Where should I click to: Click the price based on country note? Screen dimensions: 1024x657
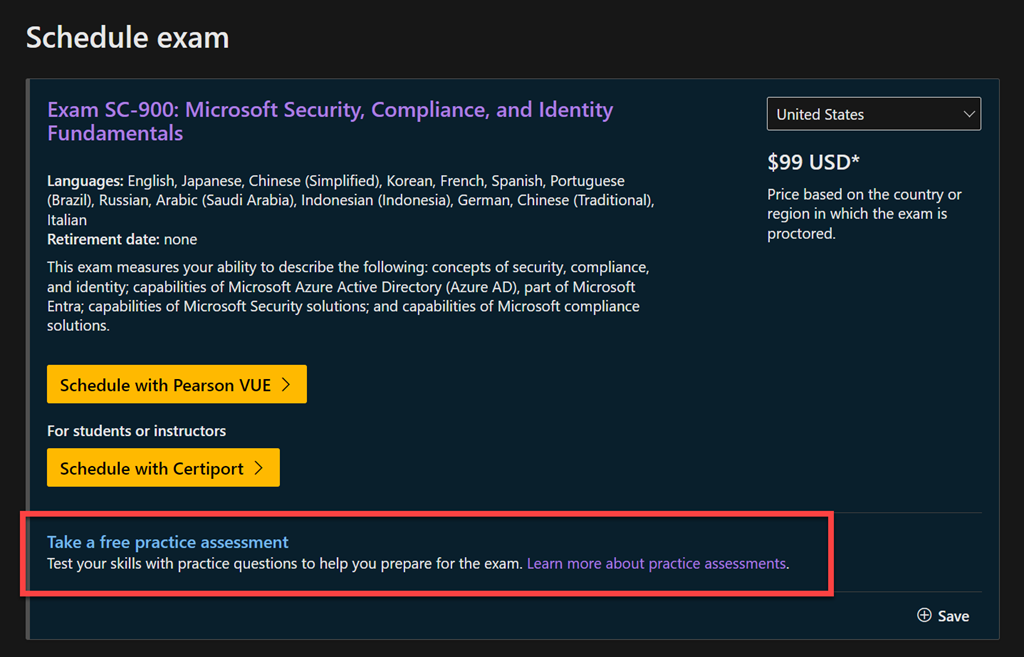pyautogui.click(x=864, y=214)
